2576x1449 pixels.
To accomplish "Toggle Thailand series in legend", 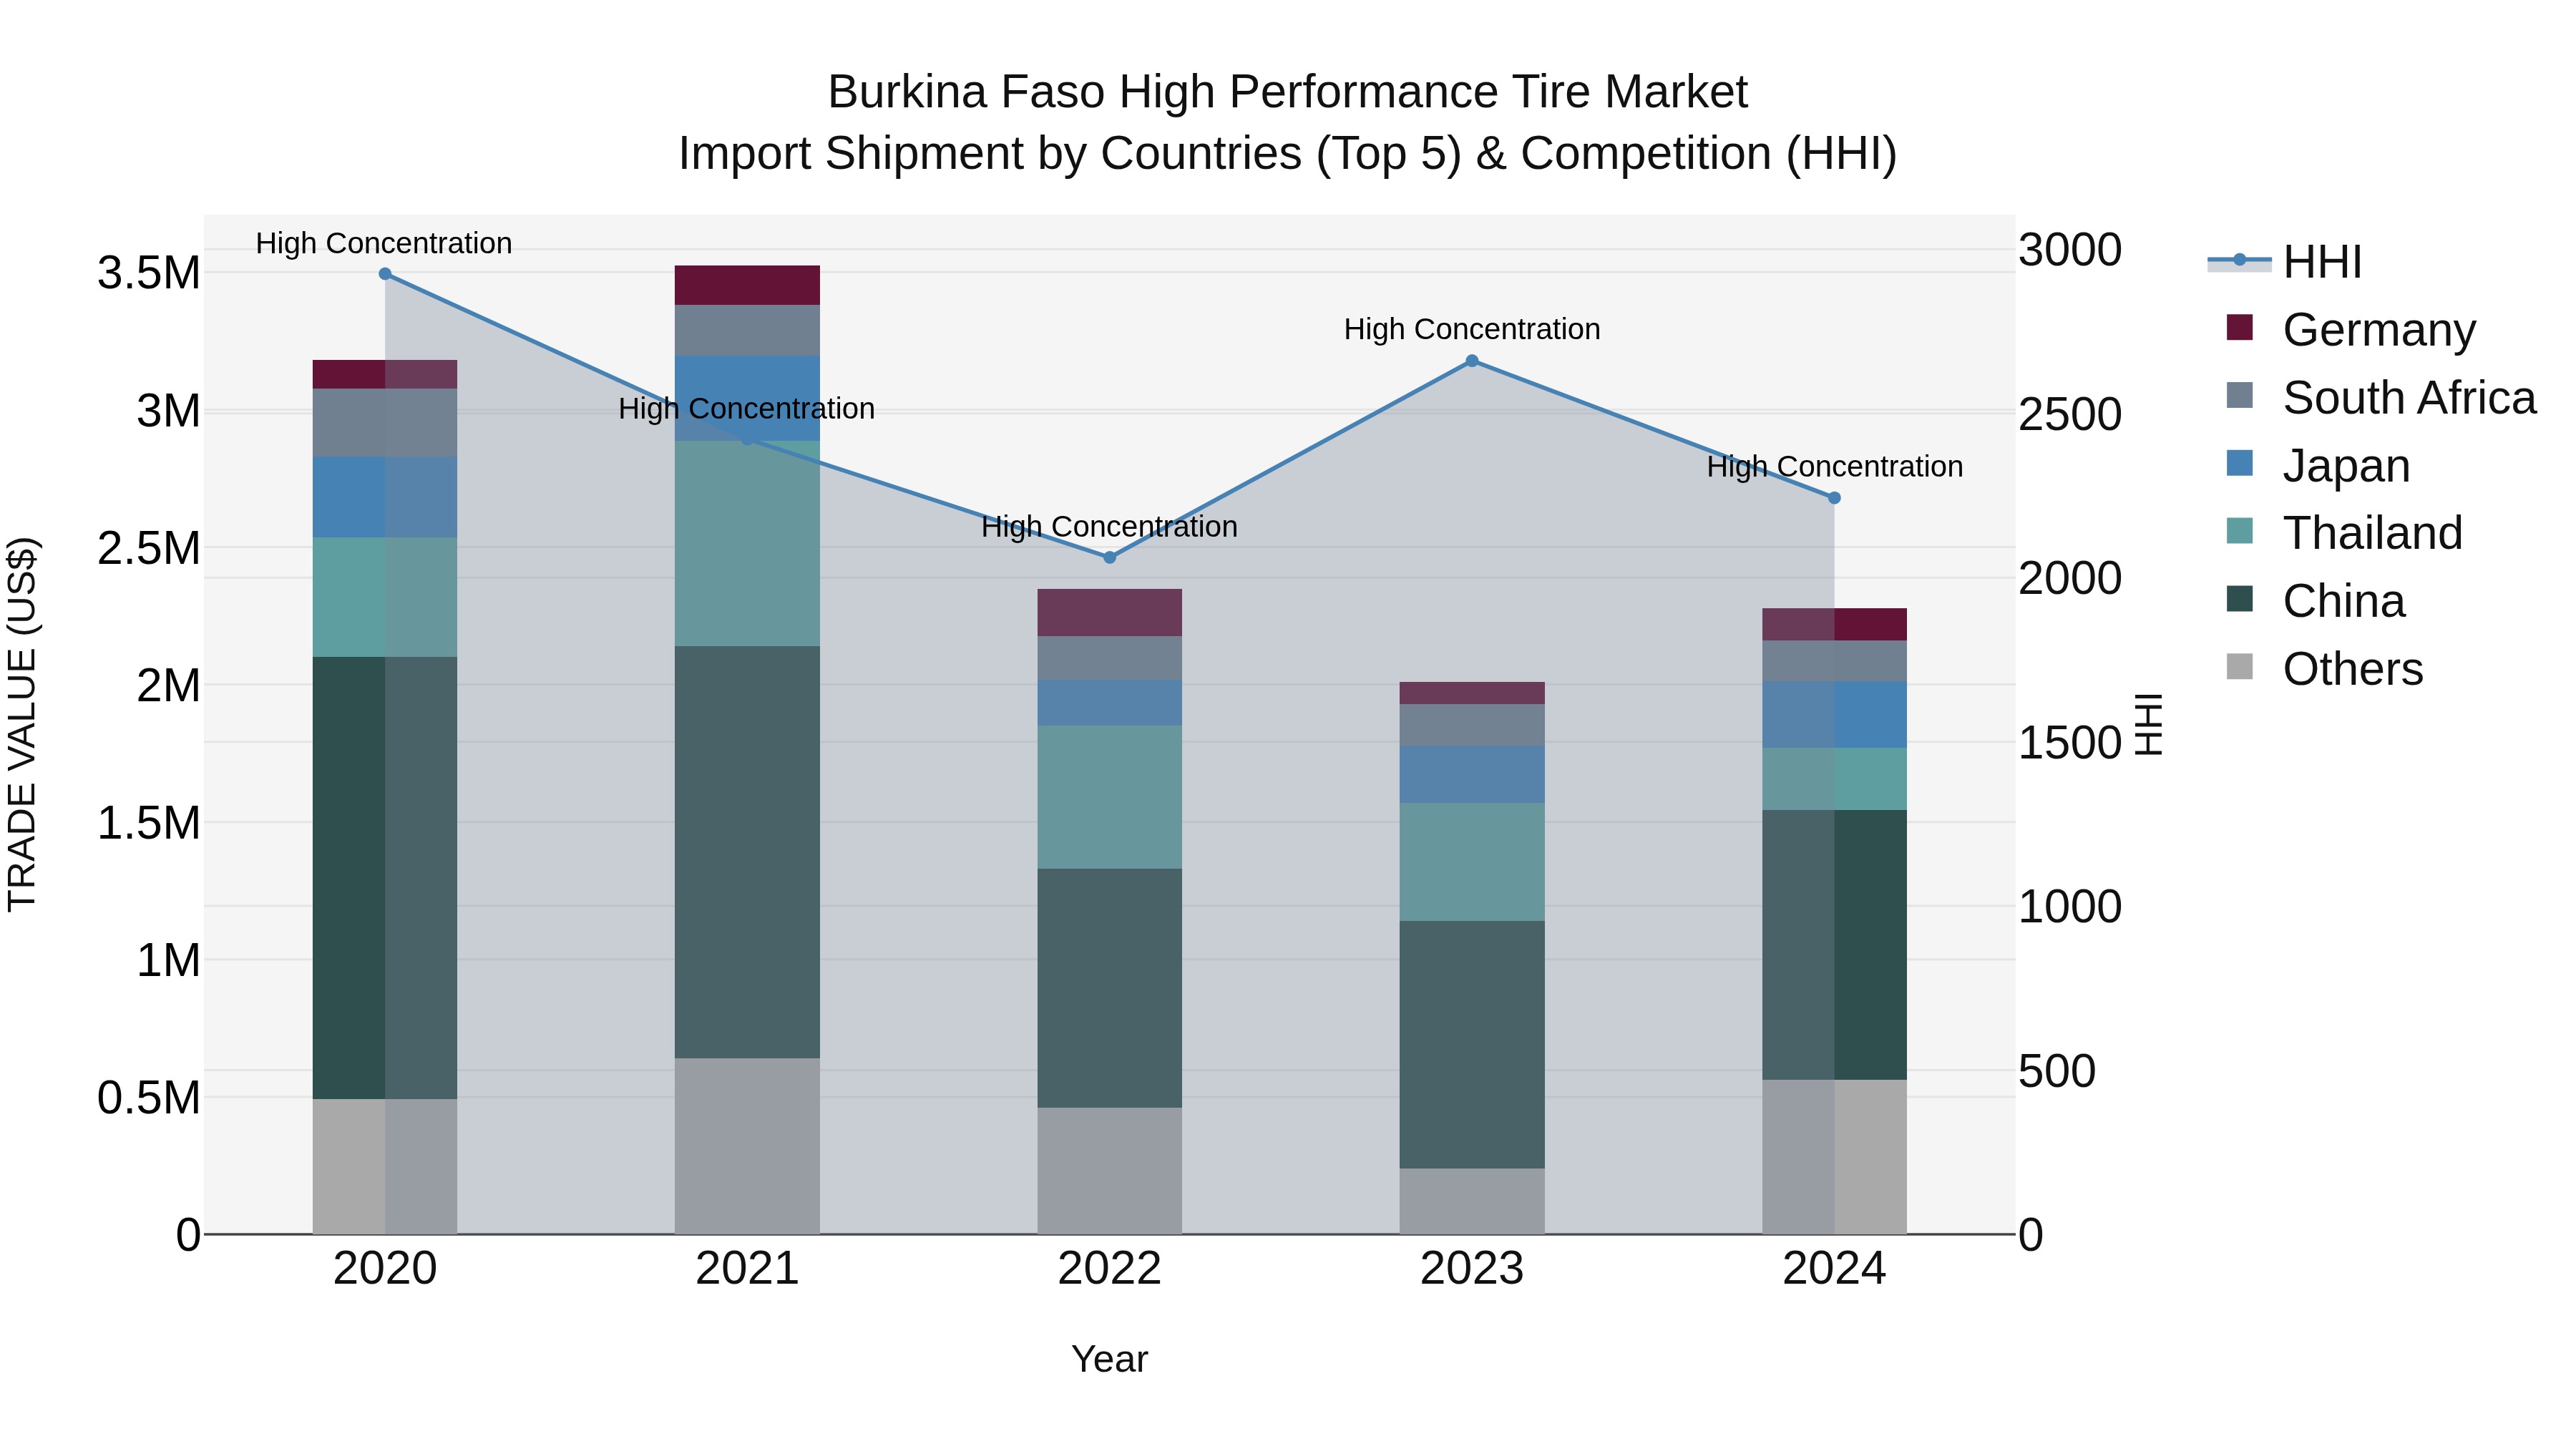I will [2344, 533].
